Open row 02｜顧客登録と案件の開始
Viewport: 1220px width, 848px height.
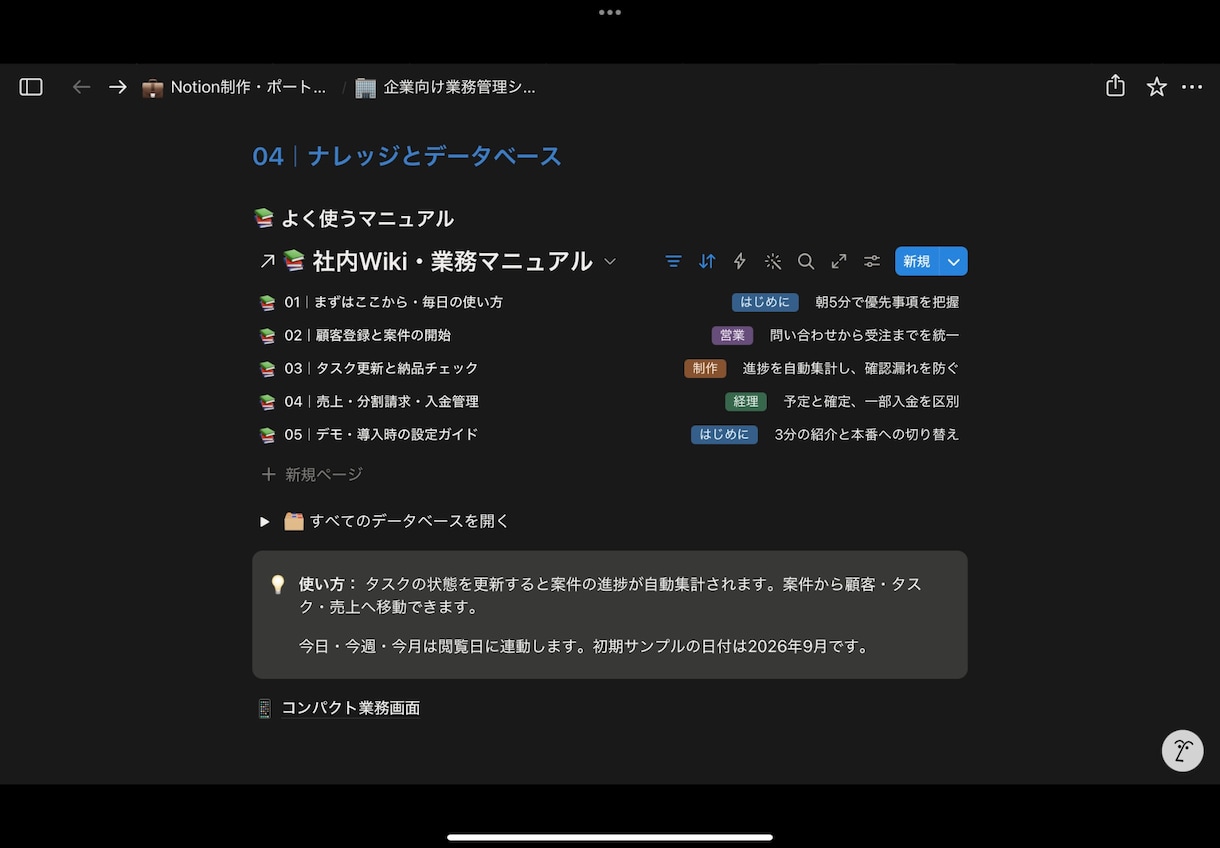(x=609, y=335)
